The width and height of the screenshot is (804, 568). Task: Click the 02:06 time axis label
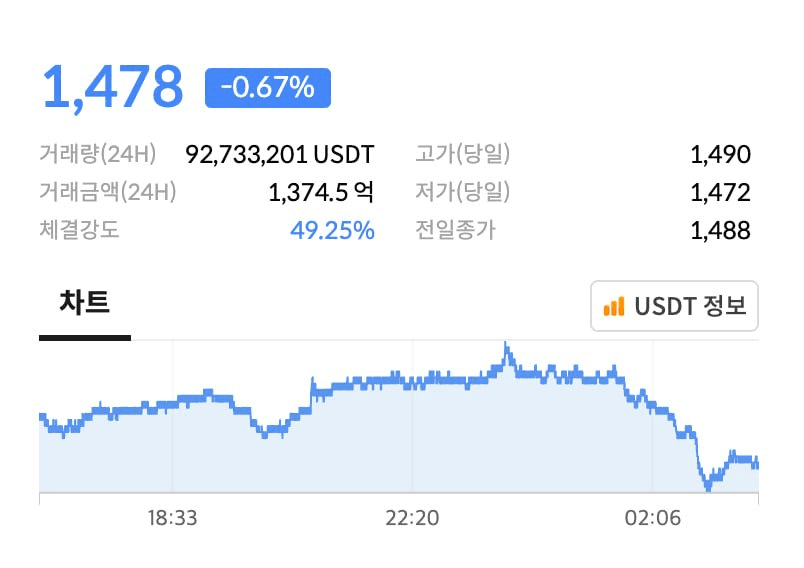651,518
